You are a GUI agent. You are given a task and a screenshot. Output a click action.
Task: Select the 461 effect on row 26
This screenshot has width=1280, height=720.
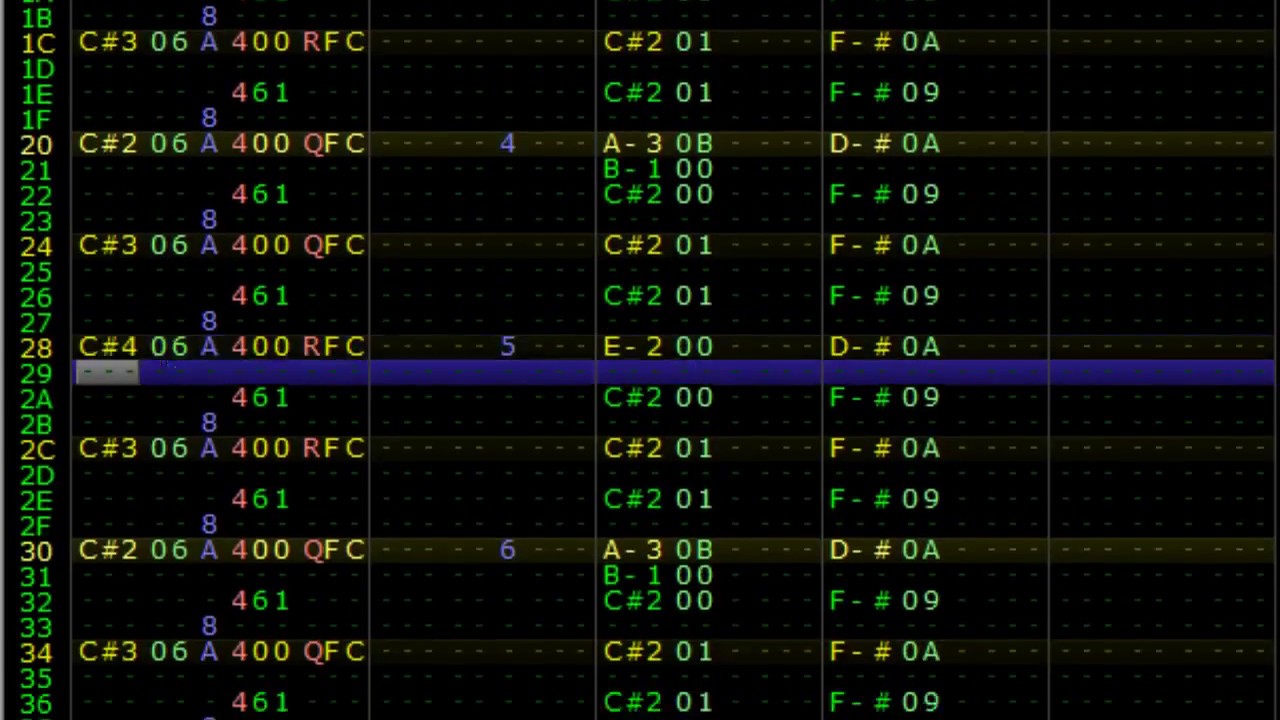(x=260, y=296)
